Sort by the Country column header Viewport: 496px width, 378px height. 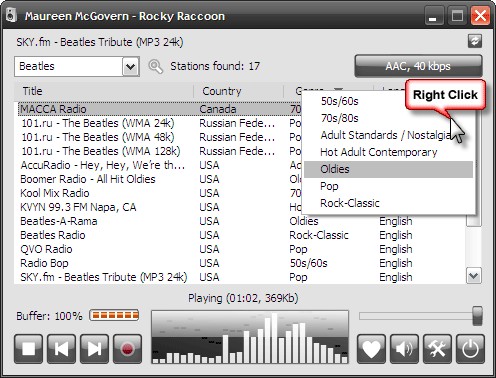(x=238, y=91)
